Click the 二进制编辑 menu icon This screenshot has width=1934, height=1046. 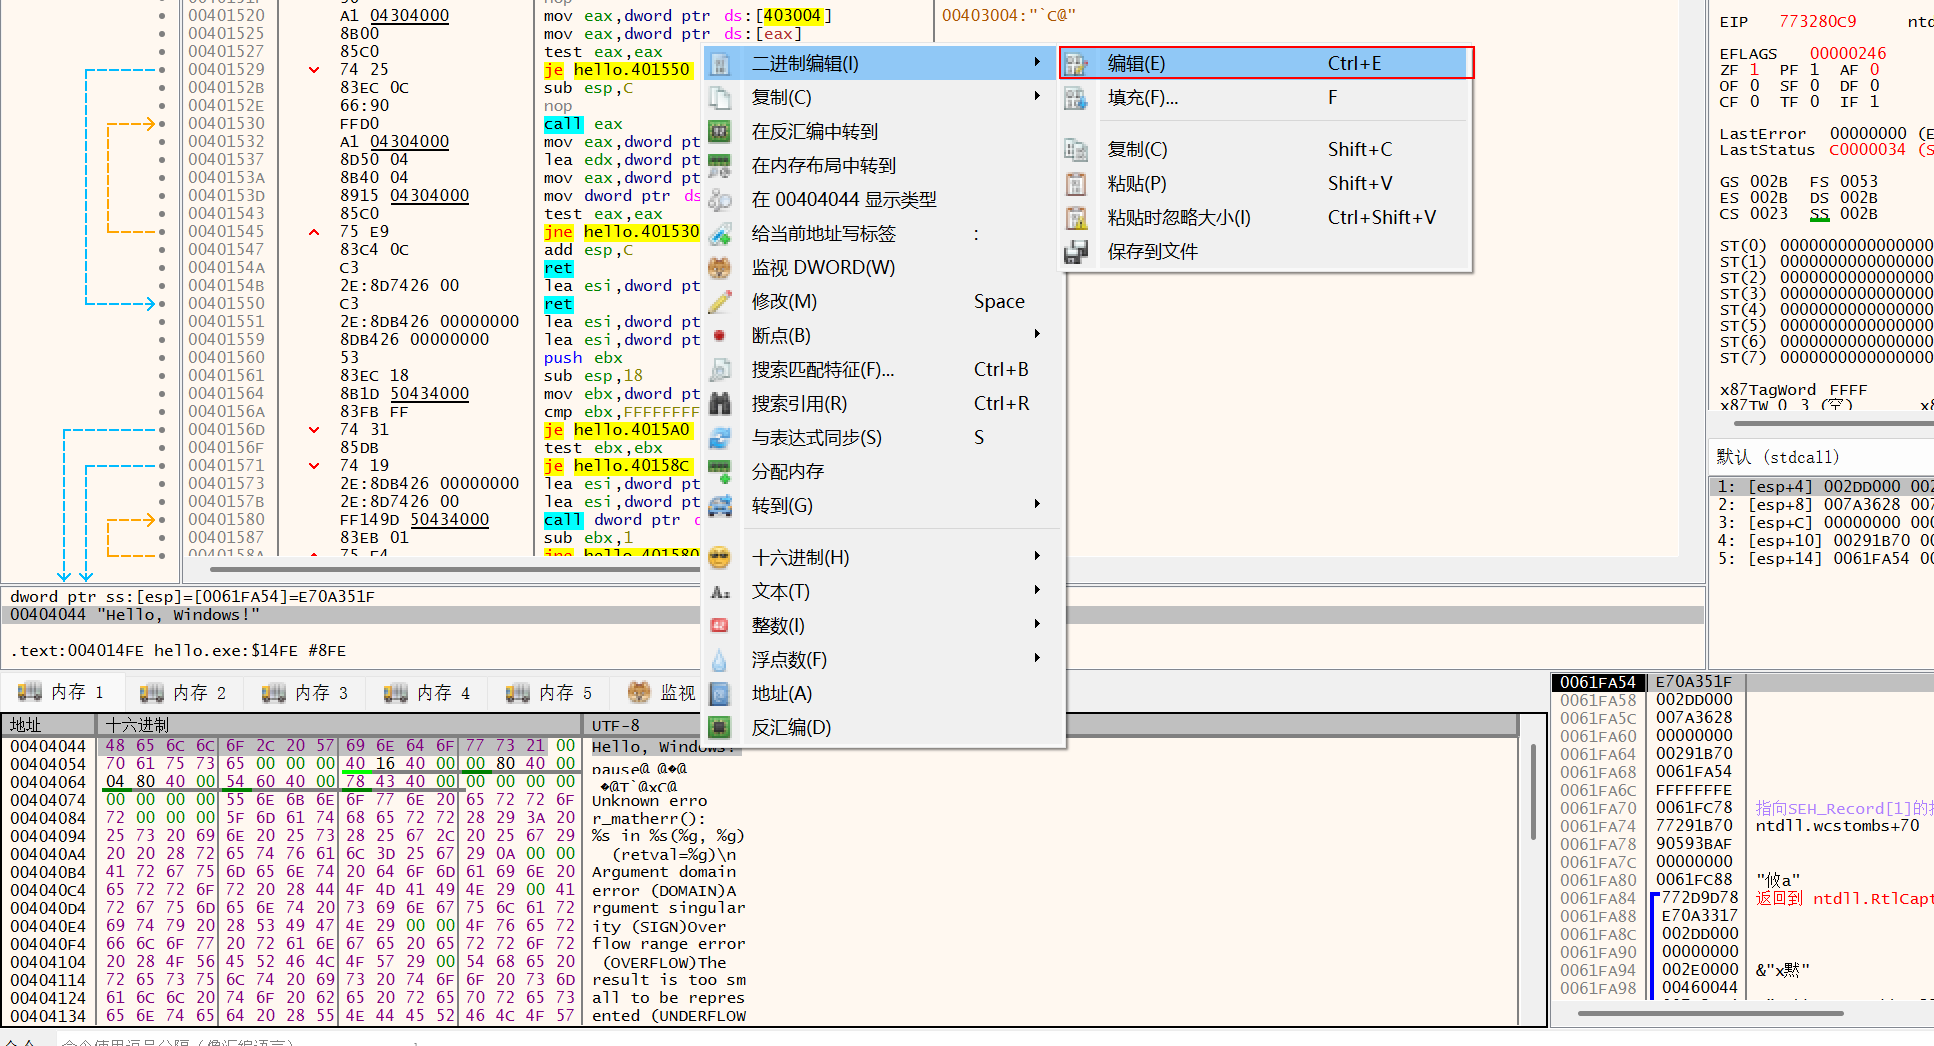point(720,64)
